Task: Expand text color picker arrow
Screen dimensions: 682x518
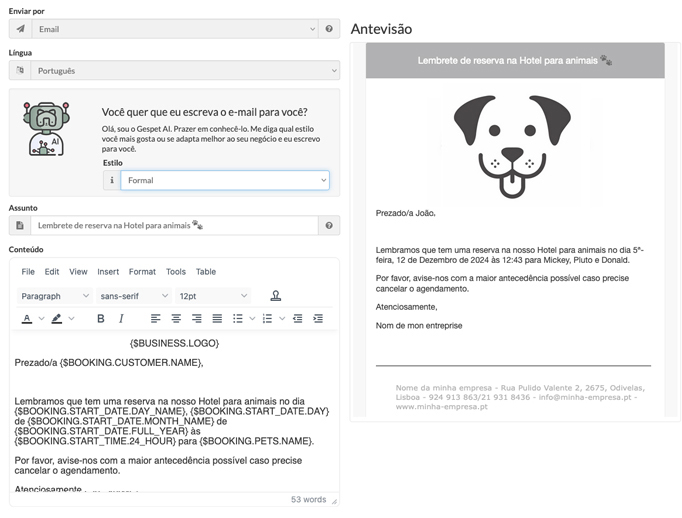Action: (x=41, y=318)
